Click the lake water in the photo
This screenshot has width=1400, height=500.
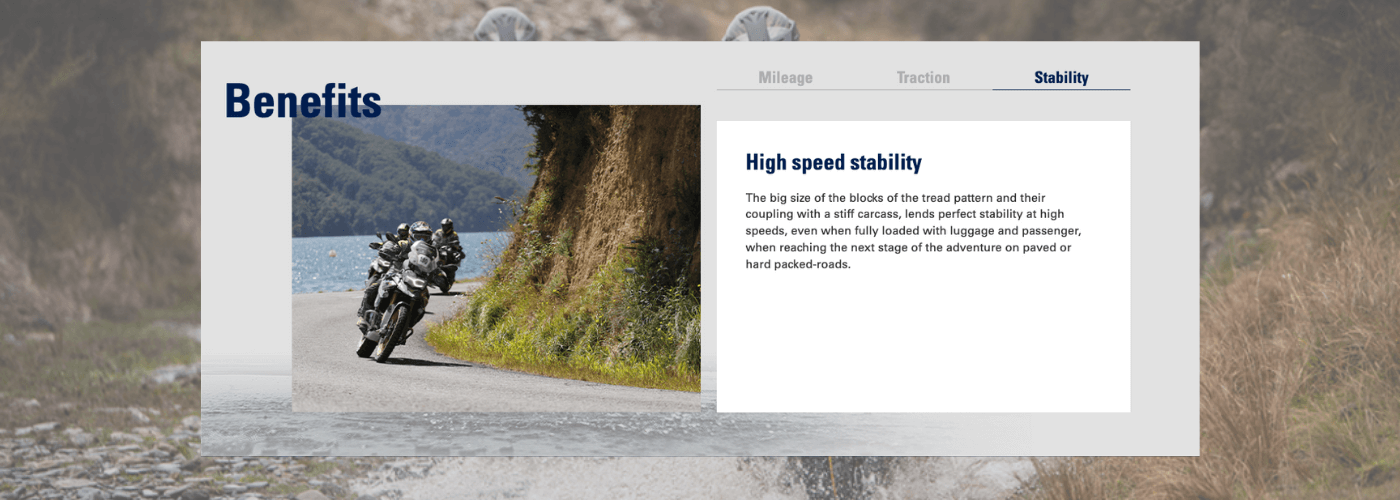click(330, 262)
